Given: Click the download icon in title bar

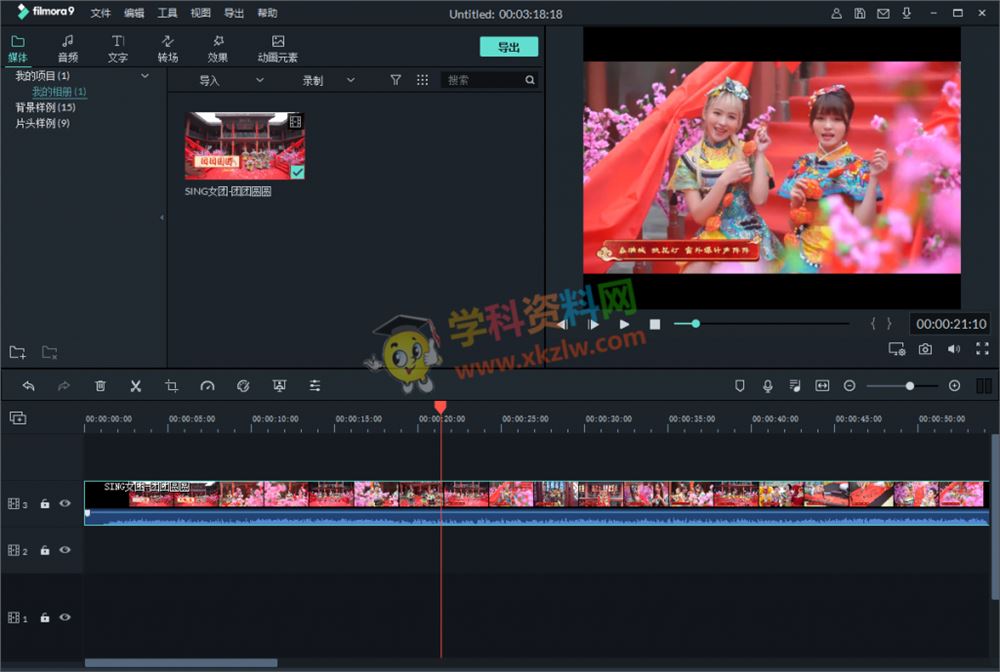Looking at the screenshot, I should point(906,13).
